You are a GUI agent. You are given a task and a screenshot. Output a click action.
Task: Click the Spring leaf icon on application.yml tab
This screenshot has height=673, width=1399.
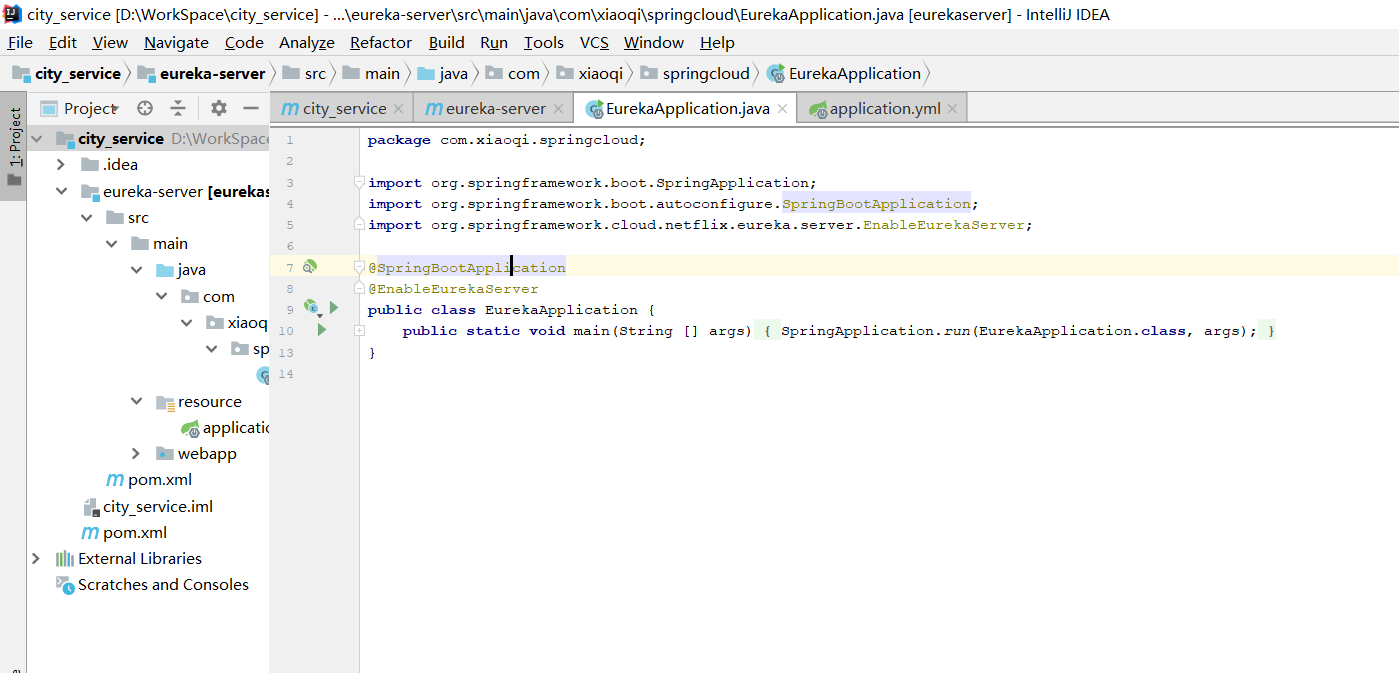click(818, 109)
